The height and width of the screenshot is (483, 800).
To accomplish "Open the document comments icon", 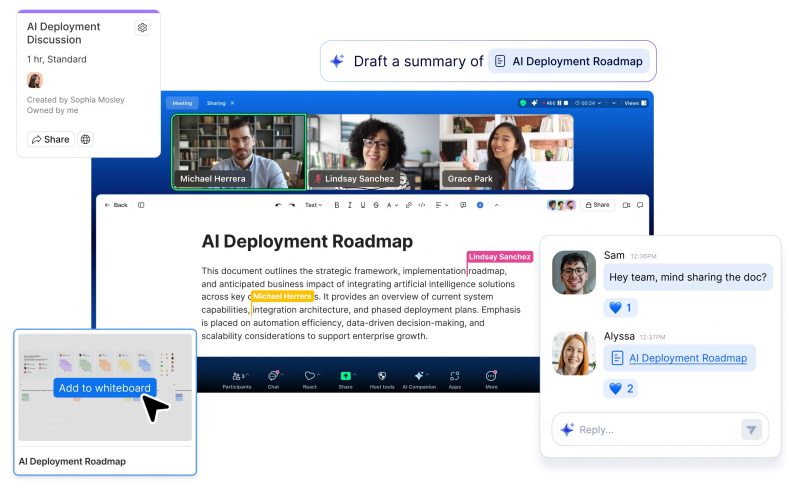I will click(640, 205).
